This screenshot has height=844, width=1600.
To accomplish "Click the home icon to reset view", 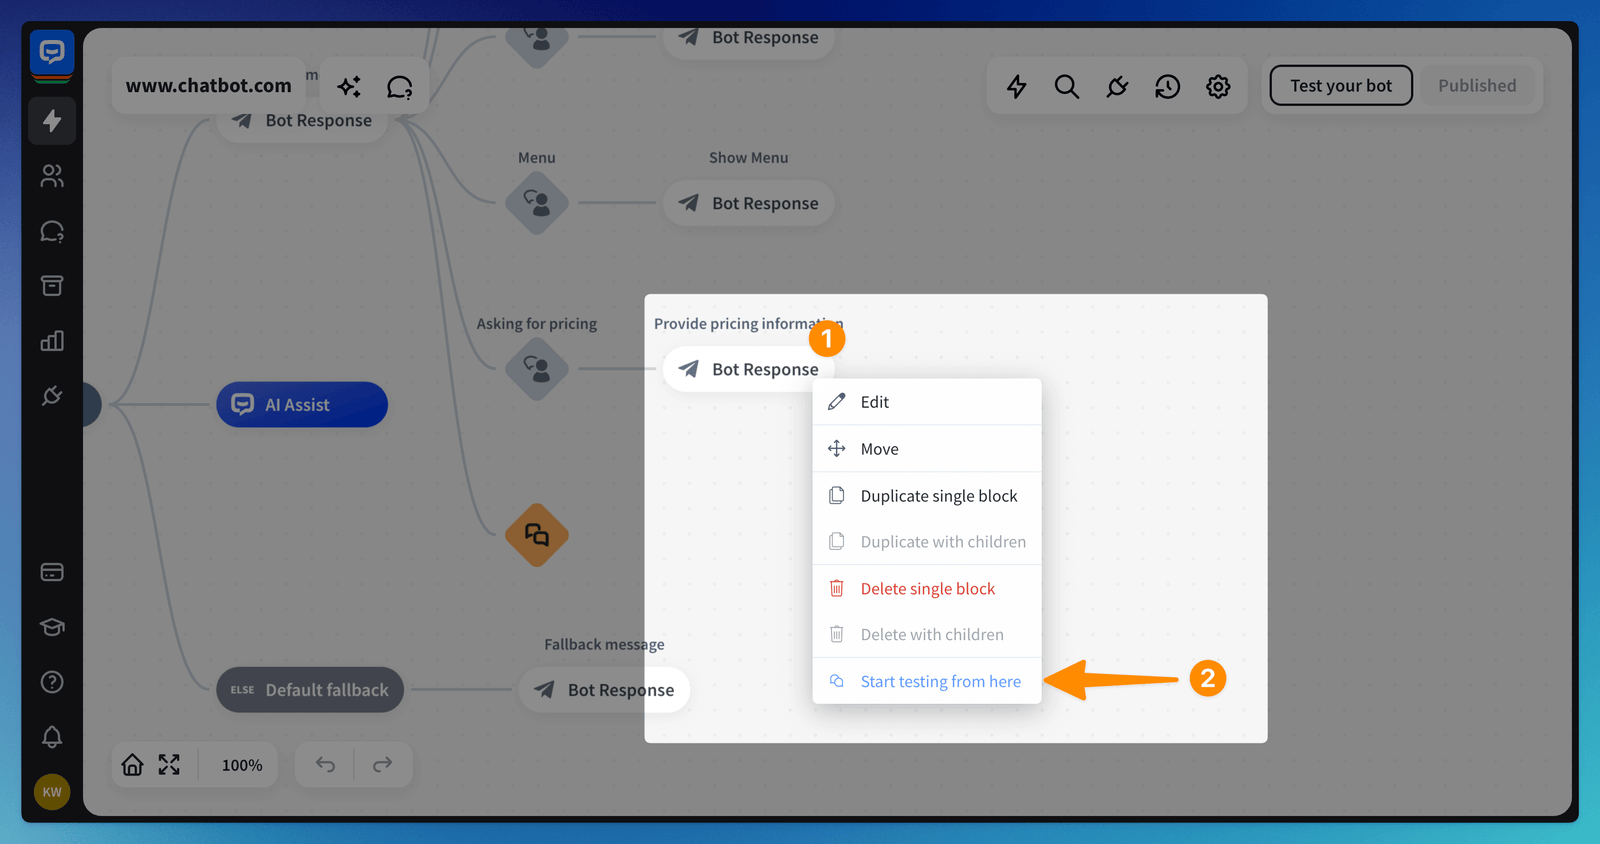I will tap(132, 765).
